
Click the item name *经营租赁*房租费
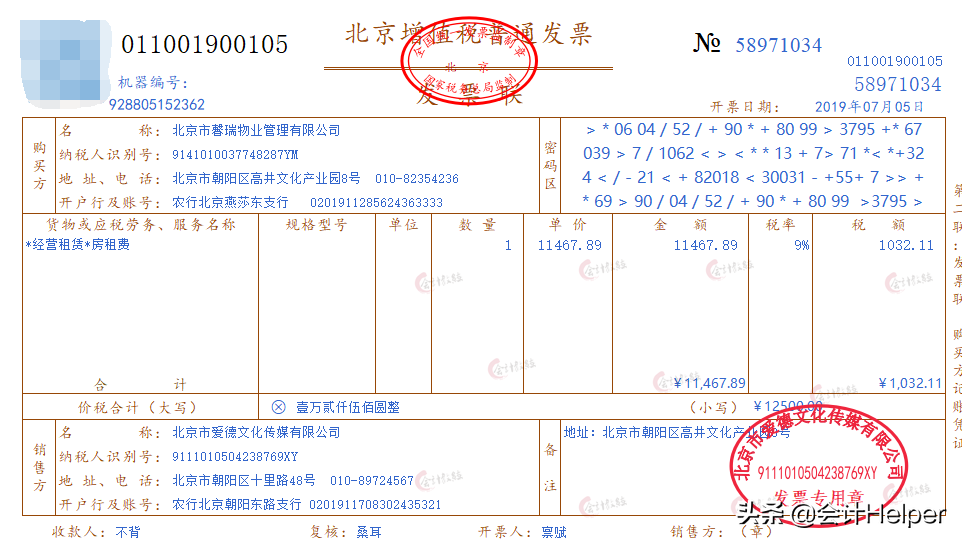pyautogui.click(x=77, y=244)
